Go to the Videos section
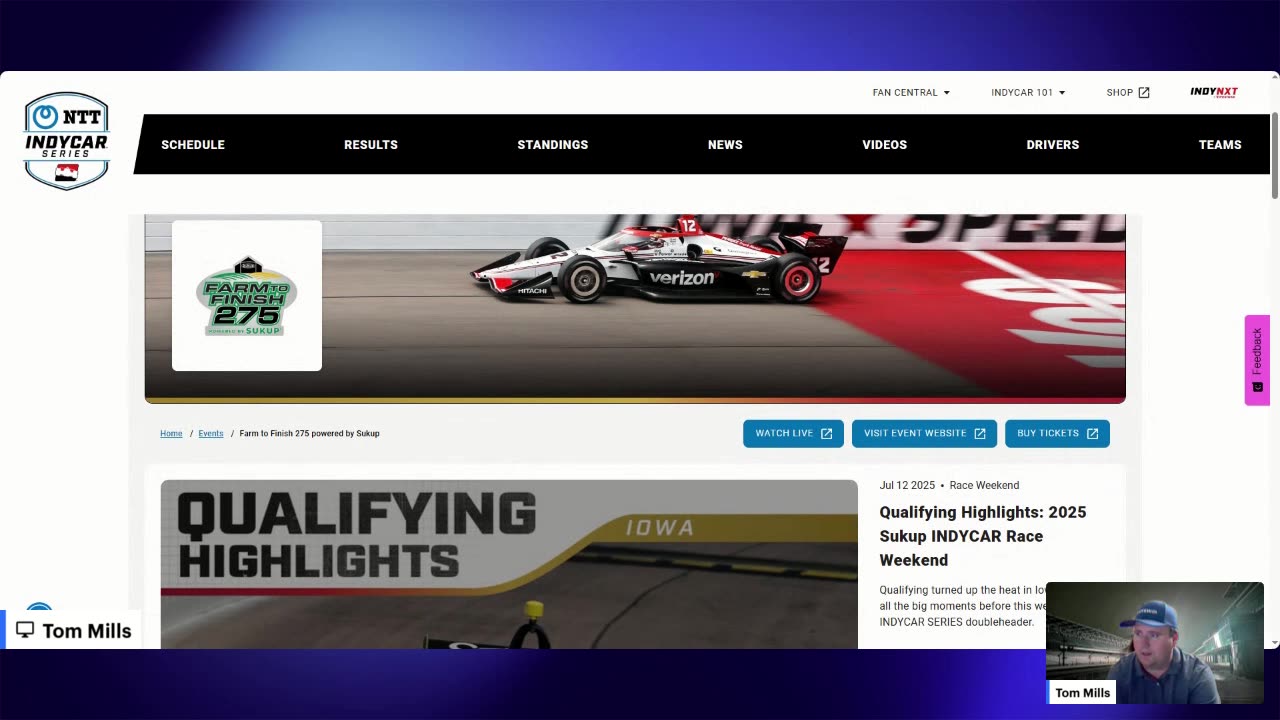 click(x=885, y=145)
